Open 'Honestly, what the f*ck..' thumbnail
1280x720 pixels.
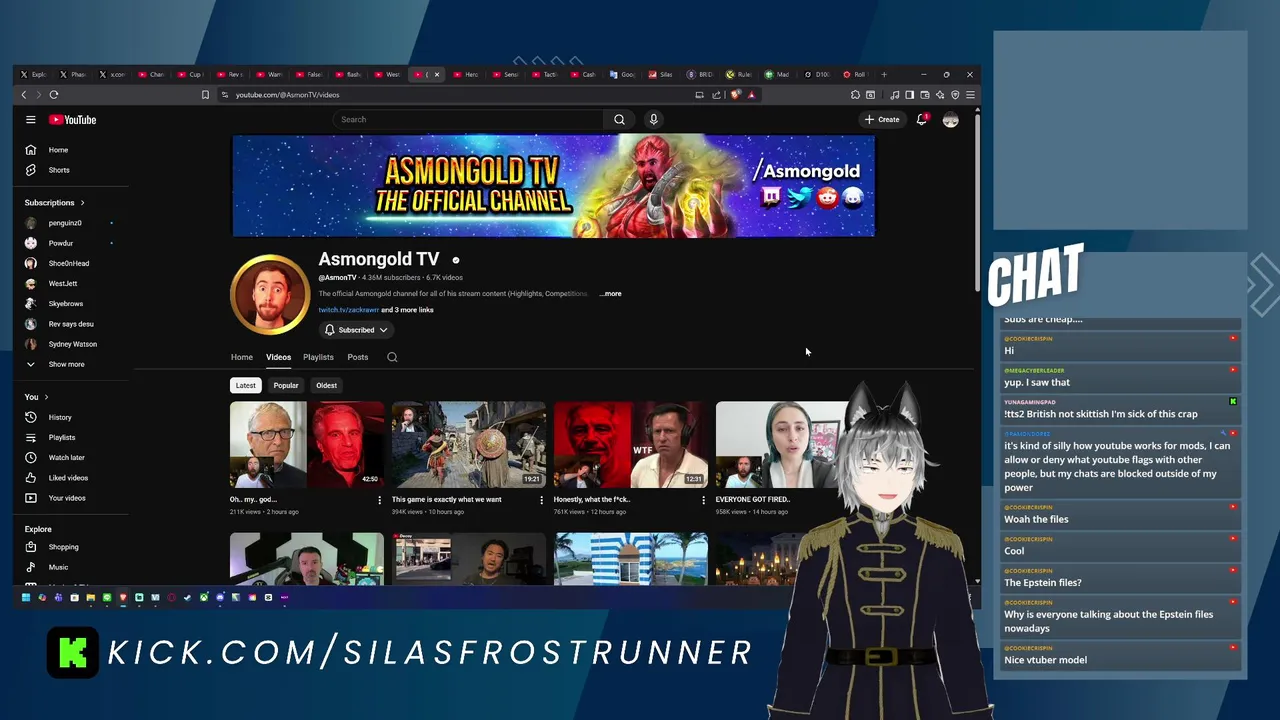coord(631,445)
